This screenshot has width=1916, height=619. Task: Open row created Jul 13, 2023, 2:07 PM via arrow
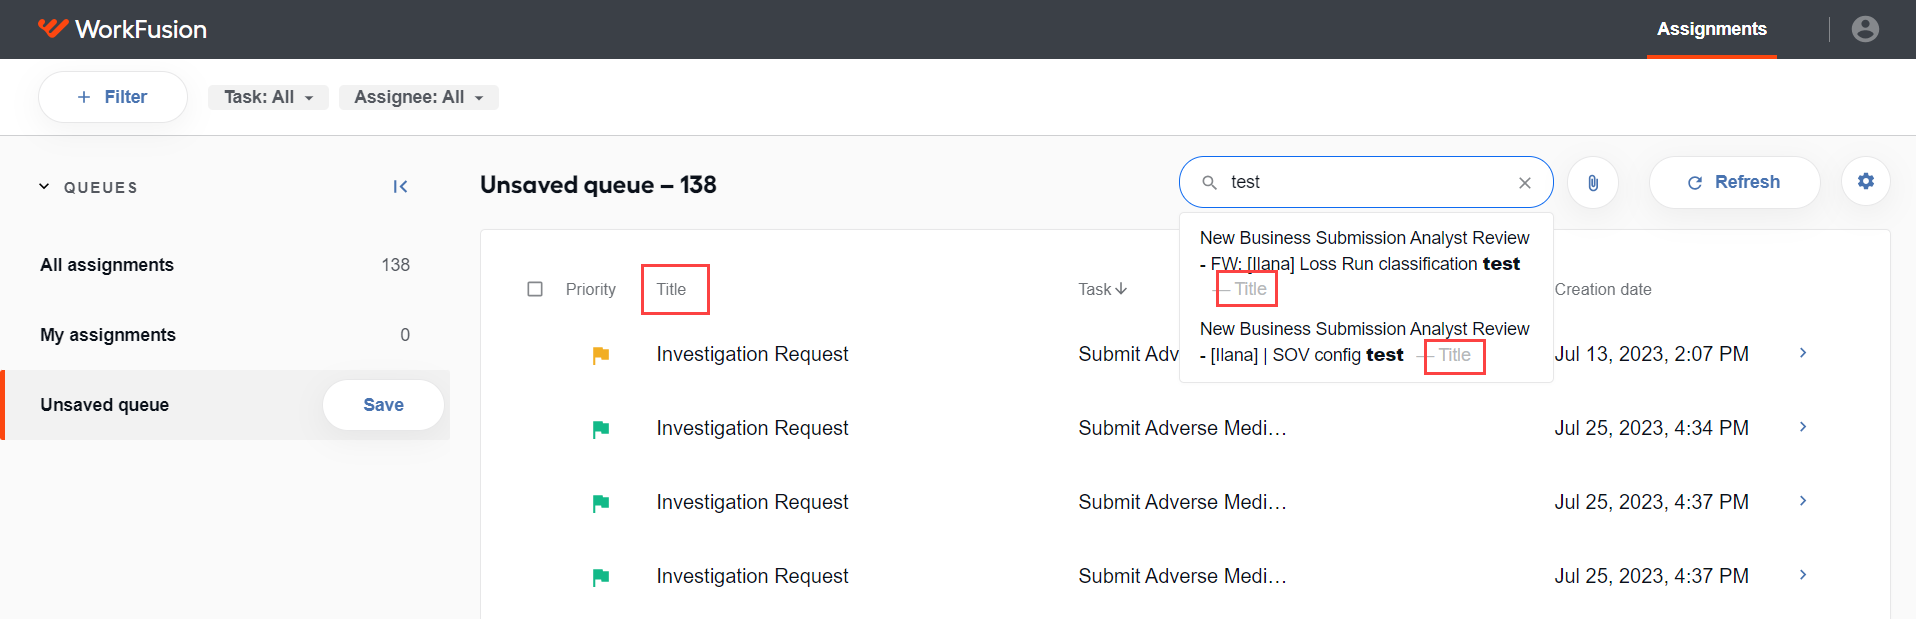pos(1803,353)
